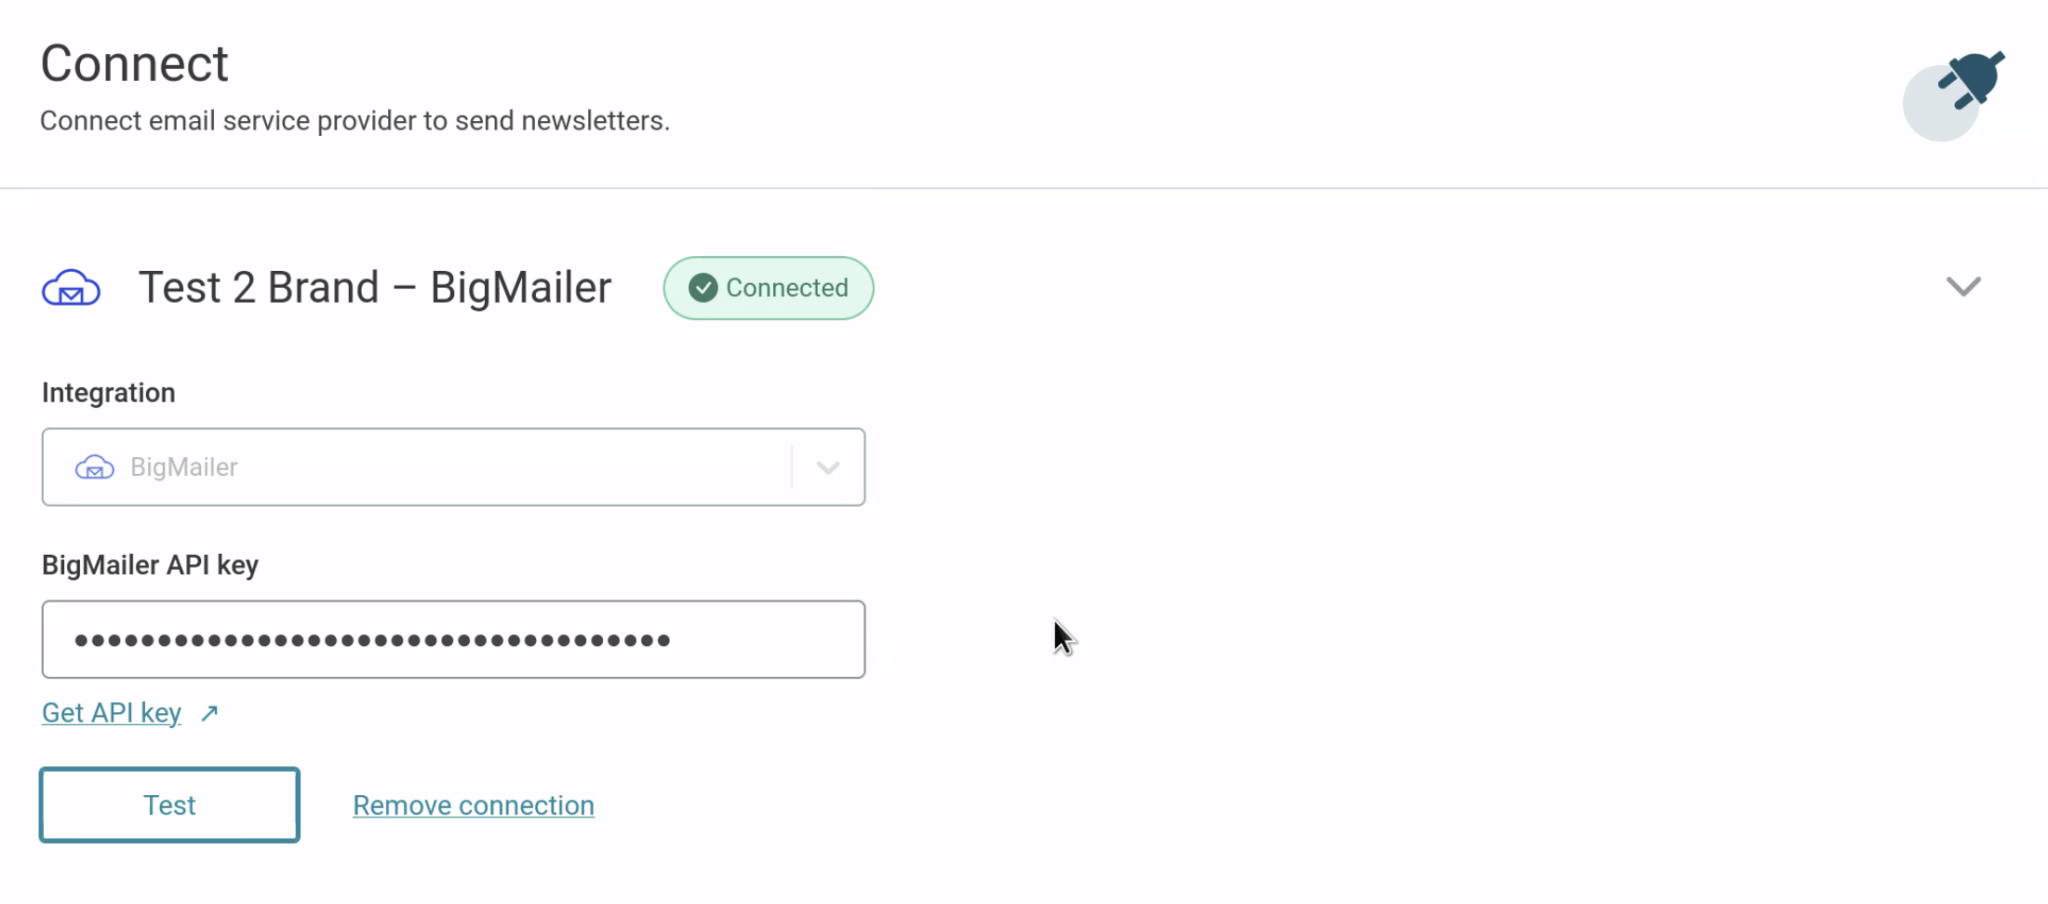Click the 'BigMailer API key' label
The height and width of the screenshot is (904, 2048).
click(150, 565)
